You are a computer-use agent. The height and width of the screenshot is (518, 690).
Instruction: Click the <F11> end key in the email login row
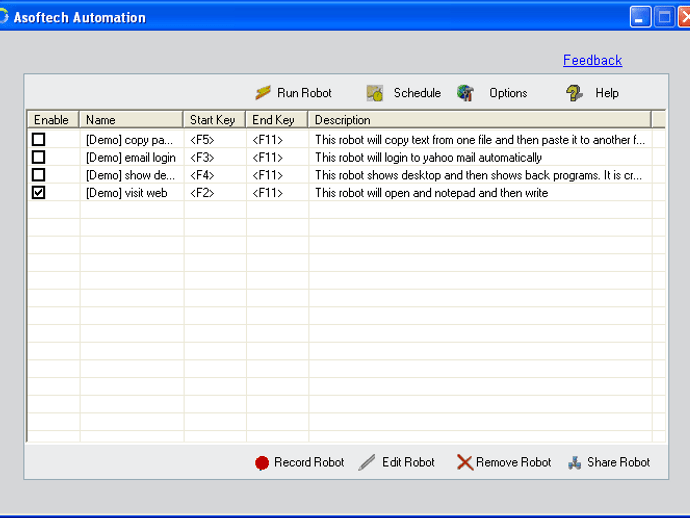(268, 158)
